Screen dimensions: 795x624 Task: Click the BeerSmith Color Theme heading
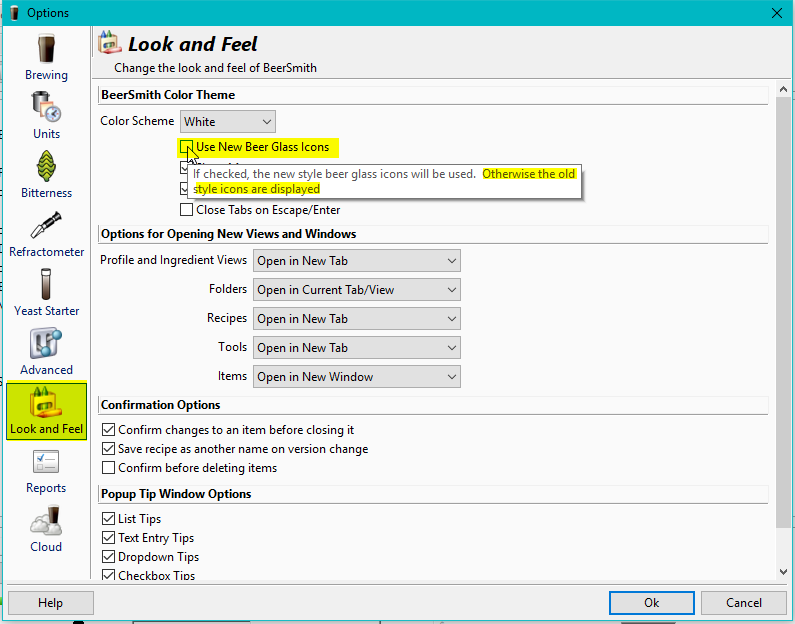[x=168, y=95]
